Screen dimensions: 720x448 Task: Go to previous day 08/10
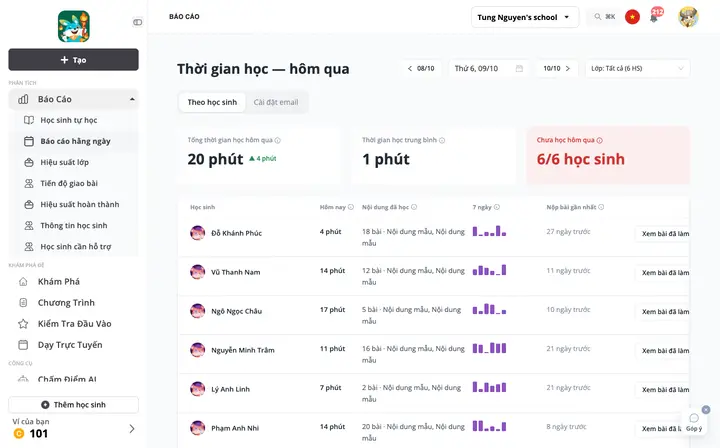pos(421,68)
